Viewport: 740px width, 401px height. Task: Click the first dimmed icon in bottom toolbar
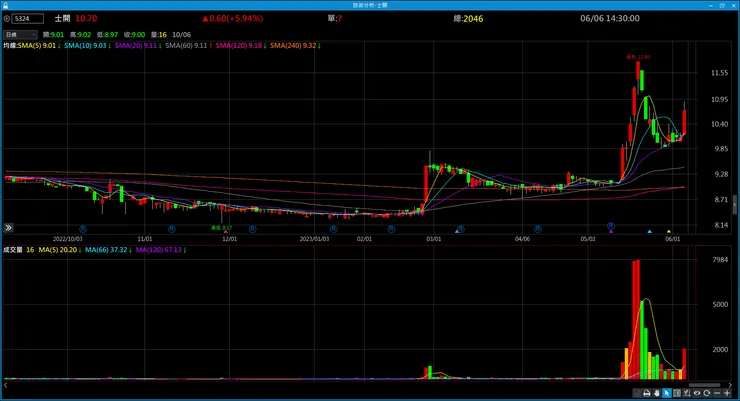click(637, 393)
